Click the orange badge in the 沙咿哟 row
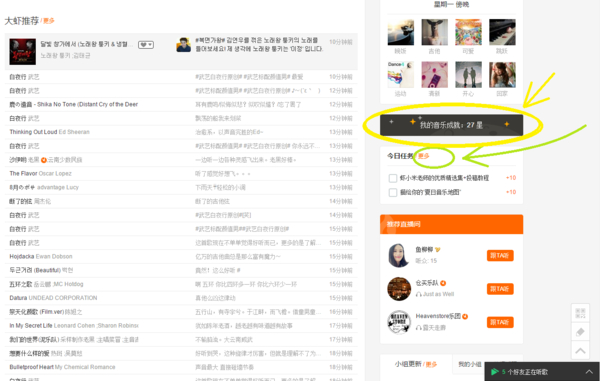 44,160
